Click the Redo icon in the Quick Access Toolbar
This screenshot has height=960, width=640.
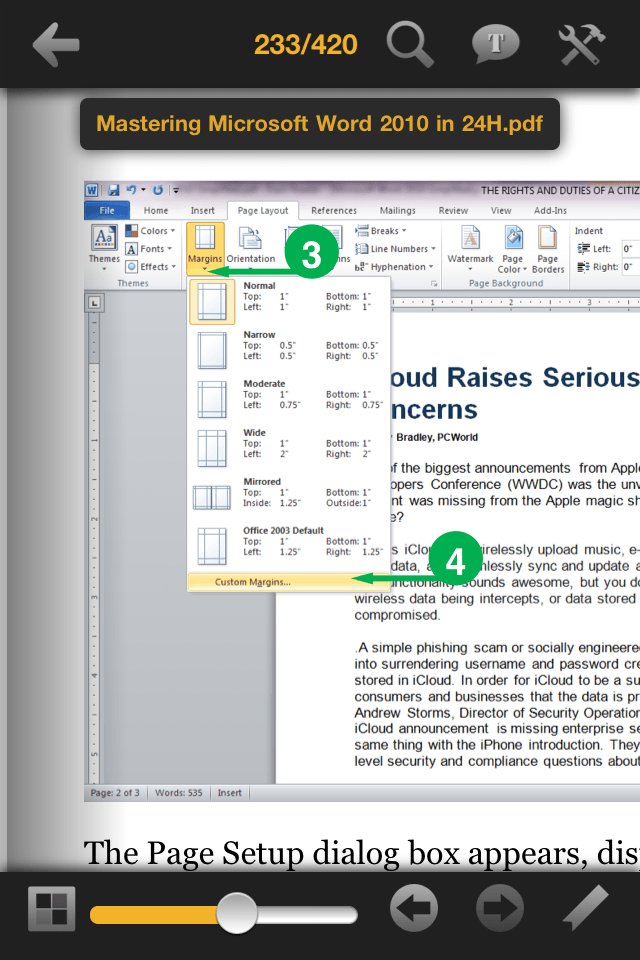click(x=157, y=190)
